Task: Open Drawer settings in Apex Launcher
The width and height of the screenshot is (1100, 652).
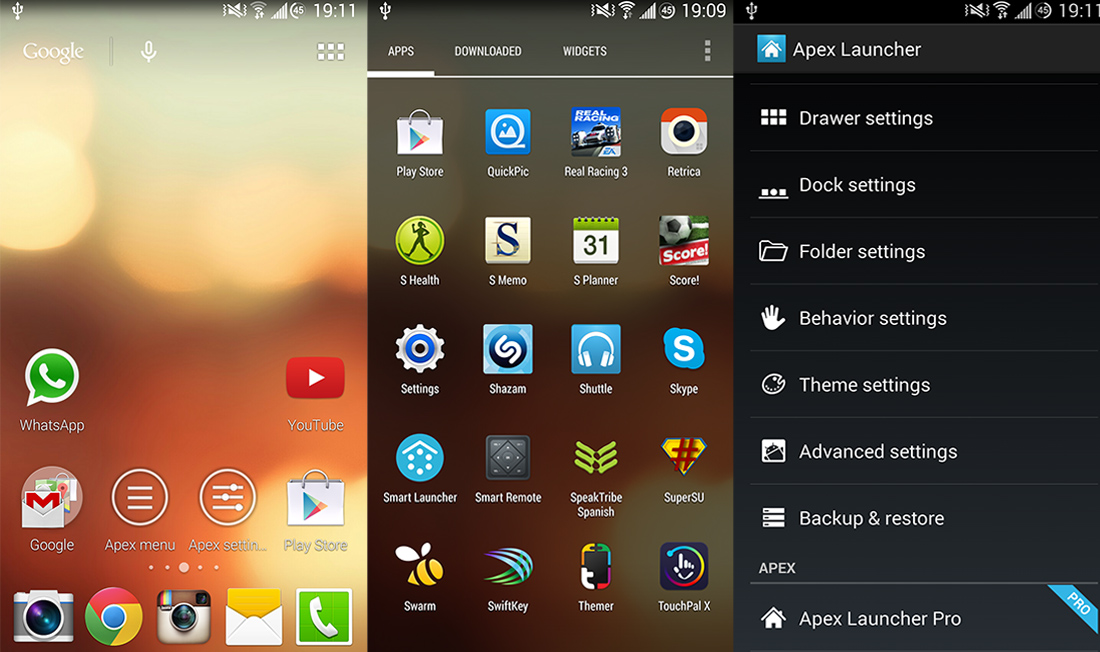Action: [865, 117]
